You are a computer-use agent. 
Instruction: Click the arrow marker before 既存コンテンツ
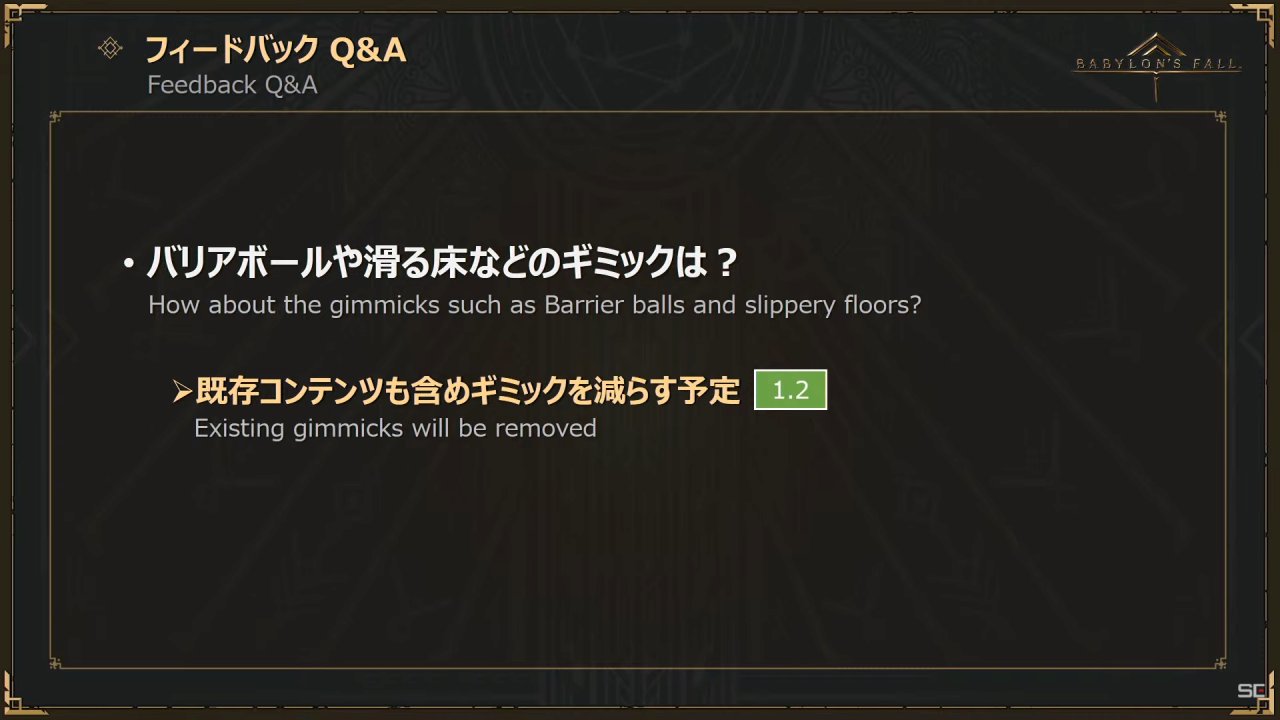181,392
